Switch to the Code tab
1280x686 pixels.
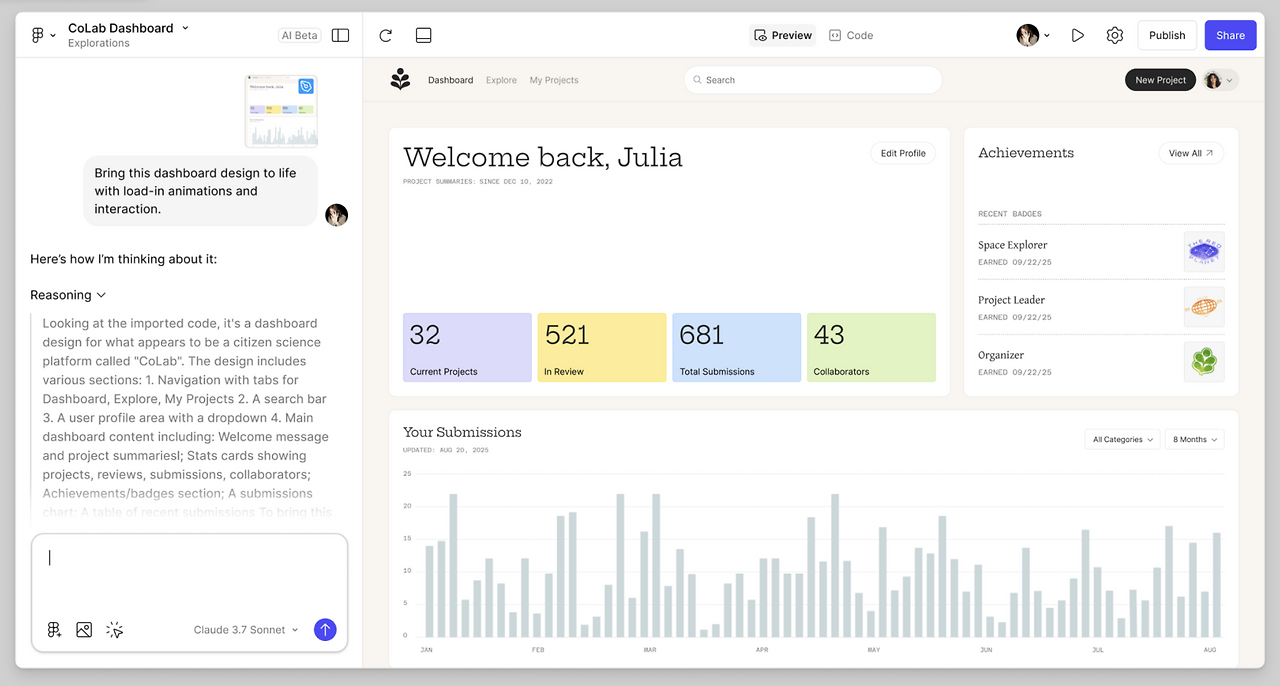(851, 35)
